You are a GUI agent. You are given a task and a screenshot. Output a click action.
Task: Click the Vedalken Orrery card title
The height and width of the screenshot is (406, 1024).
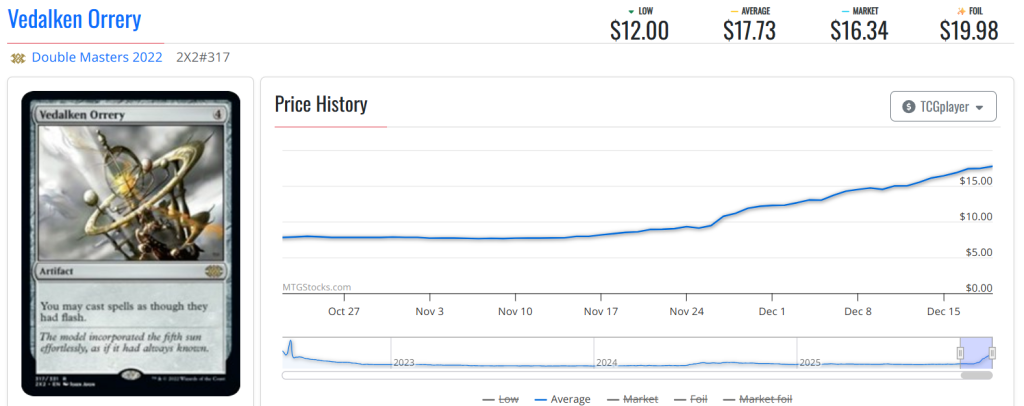[75, 19]
